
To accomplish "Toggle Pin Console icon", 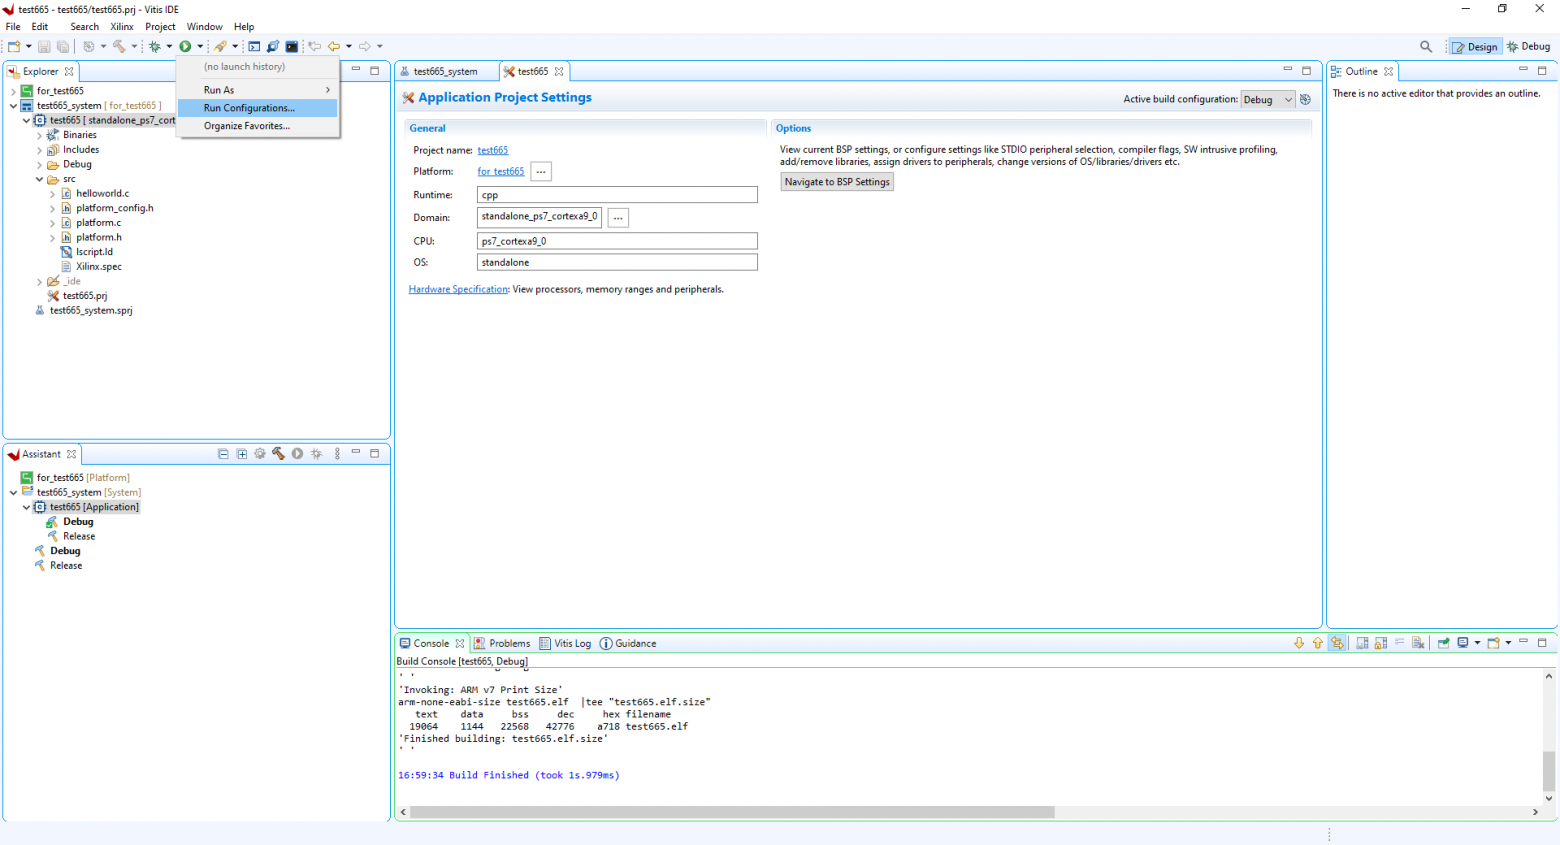I will 1444,643.
